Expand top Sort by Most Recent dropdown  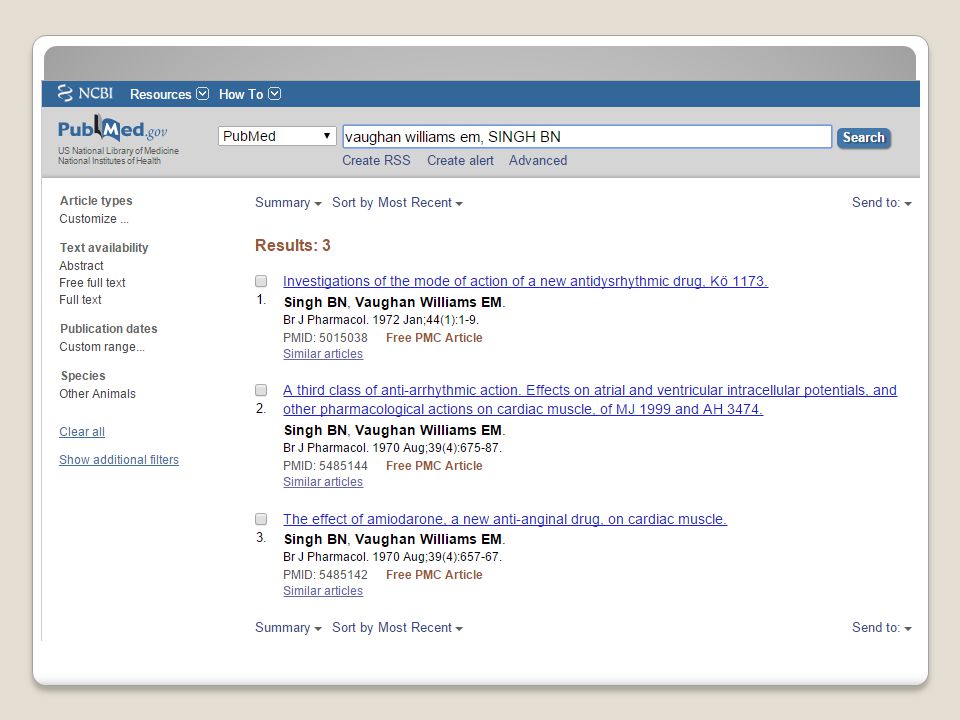[x=397, y=203]
